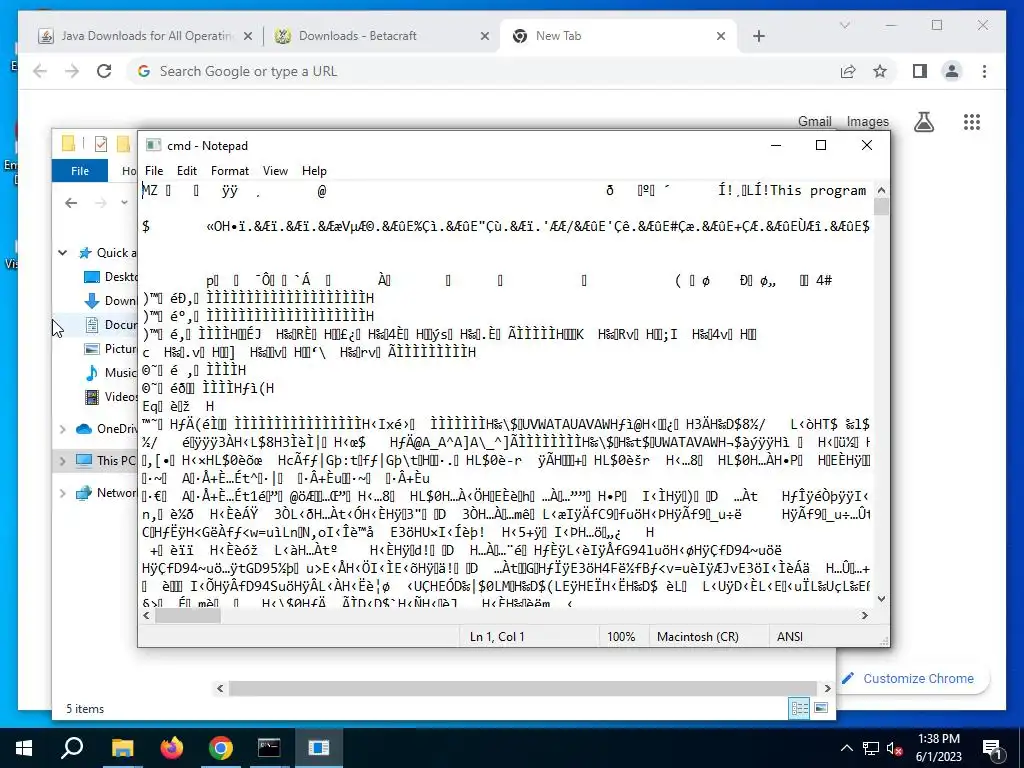Click File Explorer properties quick-access icon

[101, 144]
